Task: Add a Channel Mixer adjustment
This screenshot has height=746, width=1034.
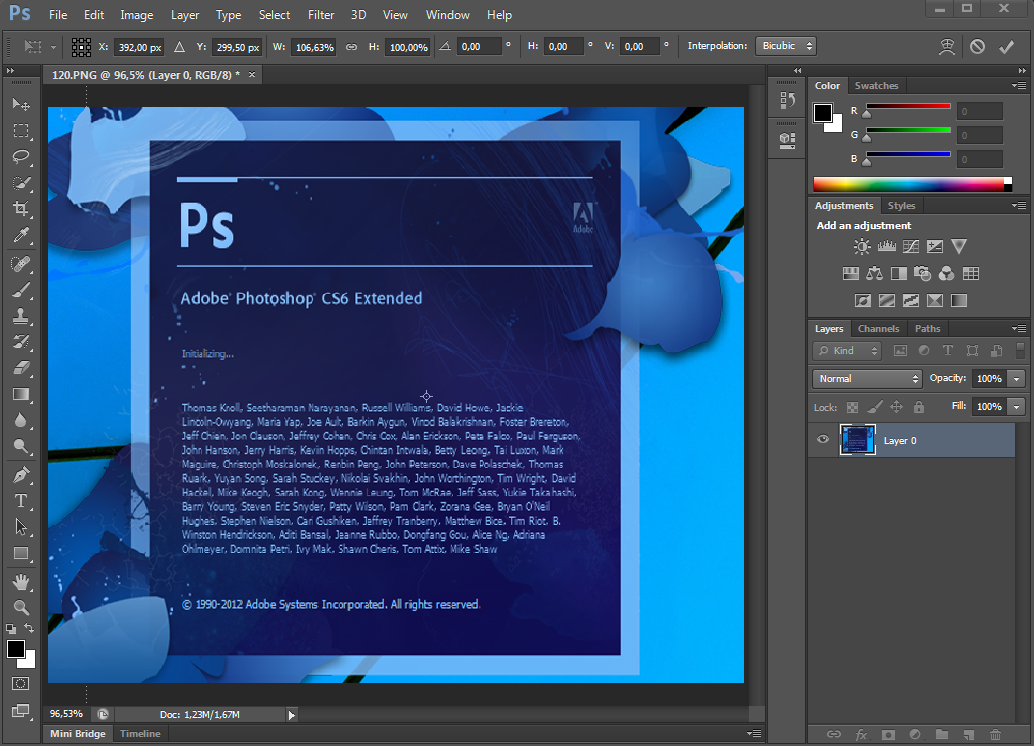Action: pyautogui.click(x=946, y=274)
